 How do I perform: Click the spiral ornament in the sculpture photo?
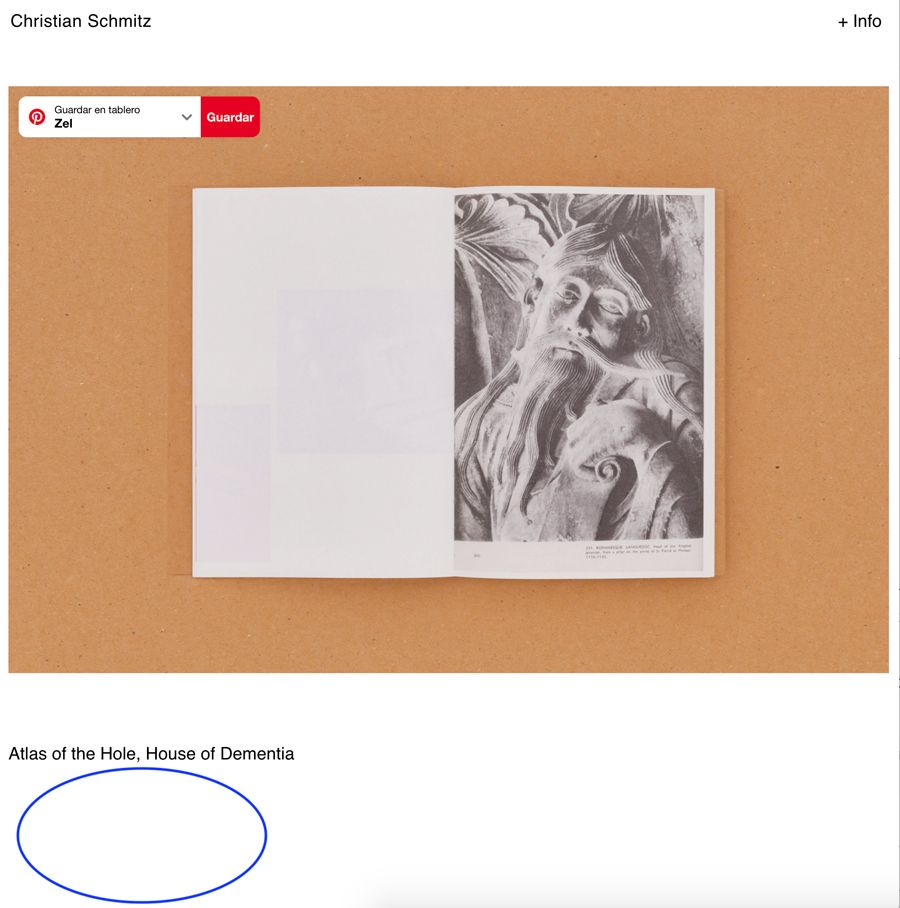coord(607,470)
